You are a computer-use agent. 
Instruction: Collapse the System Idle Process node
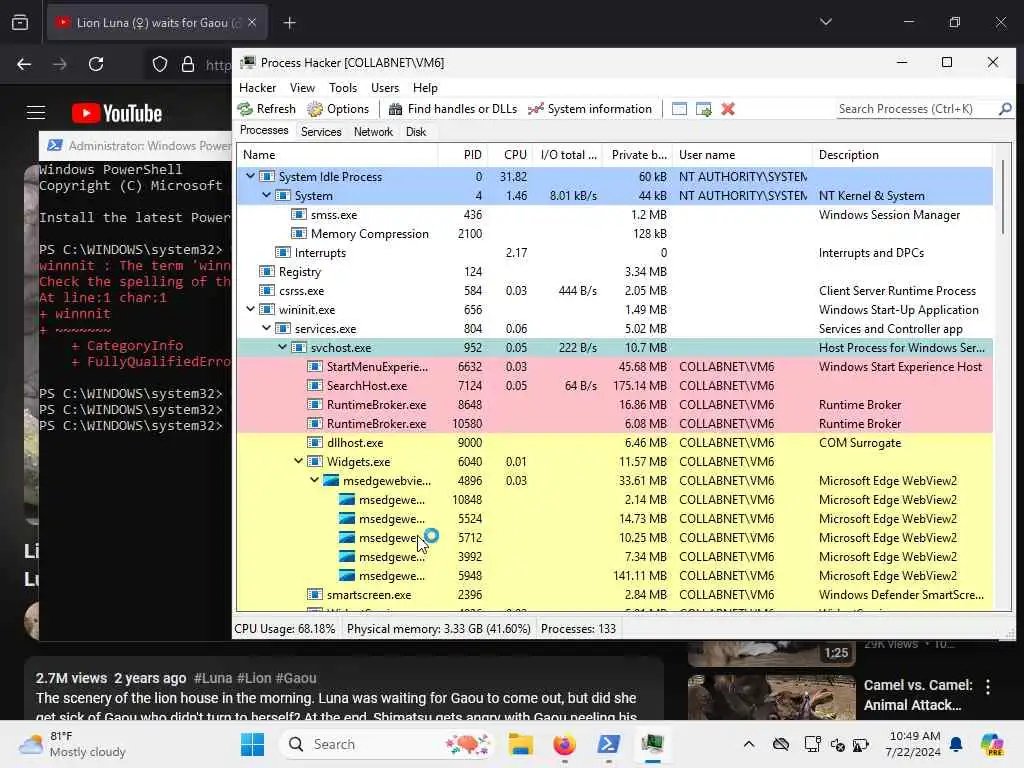point(250,176)
